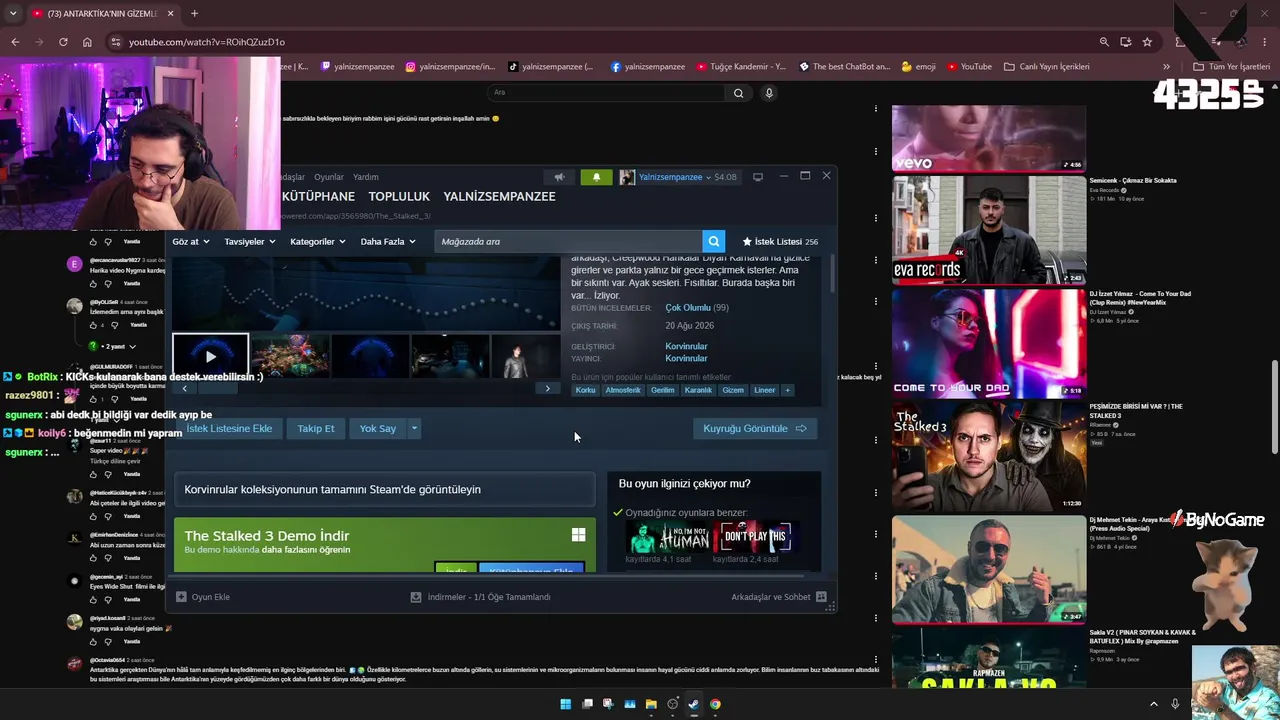
Task: Open Steam notifications bell
Action: tap(596, 177)
